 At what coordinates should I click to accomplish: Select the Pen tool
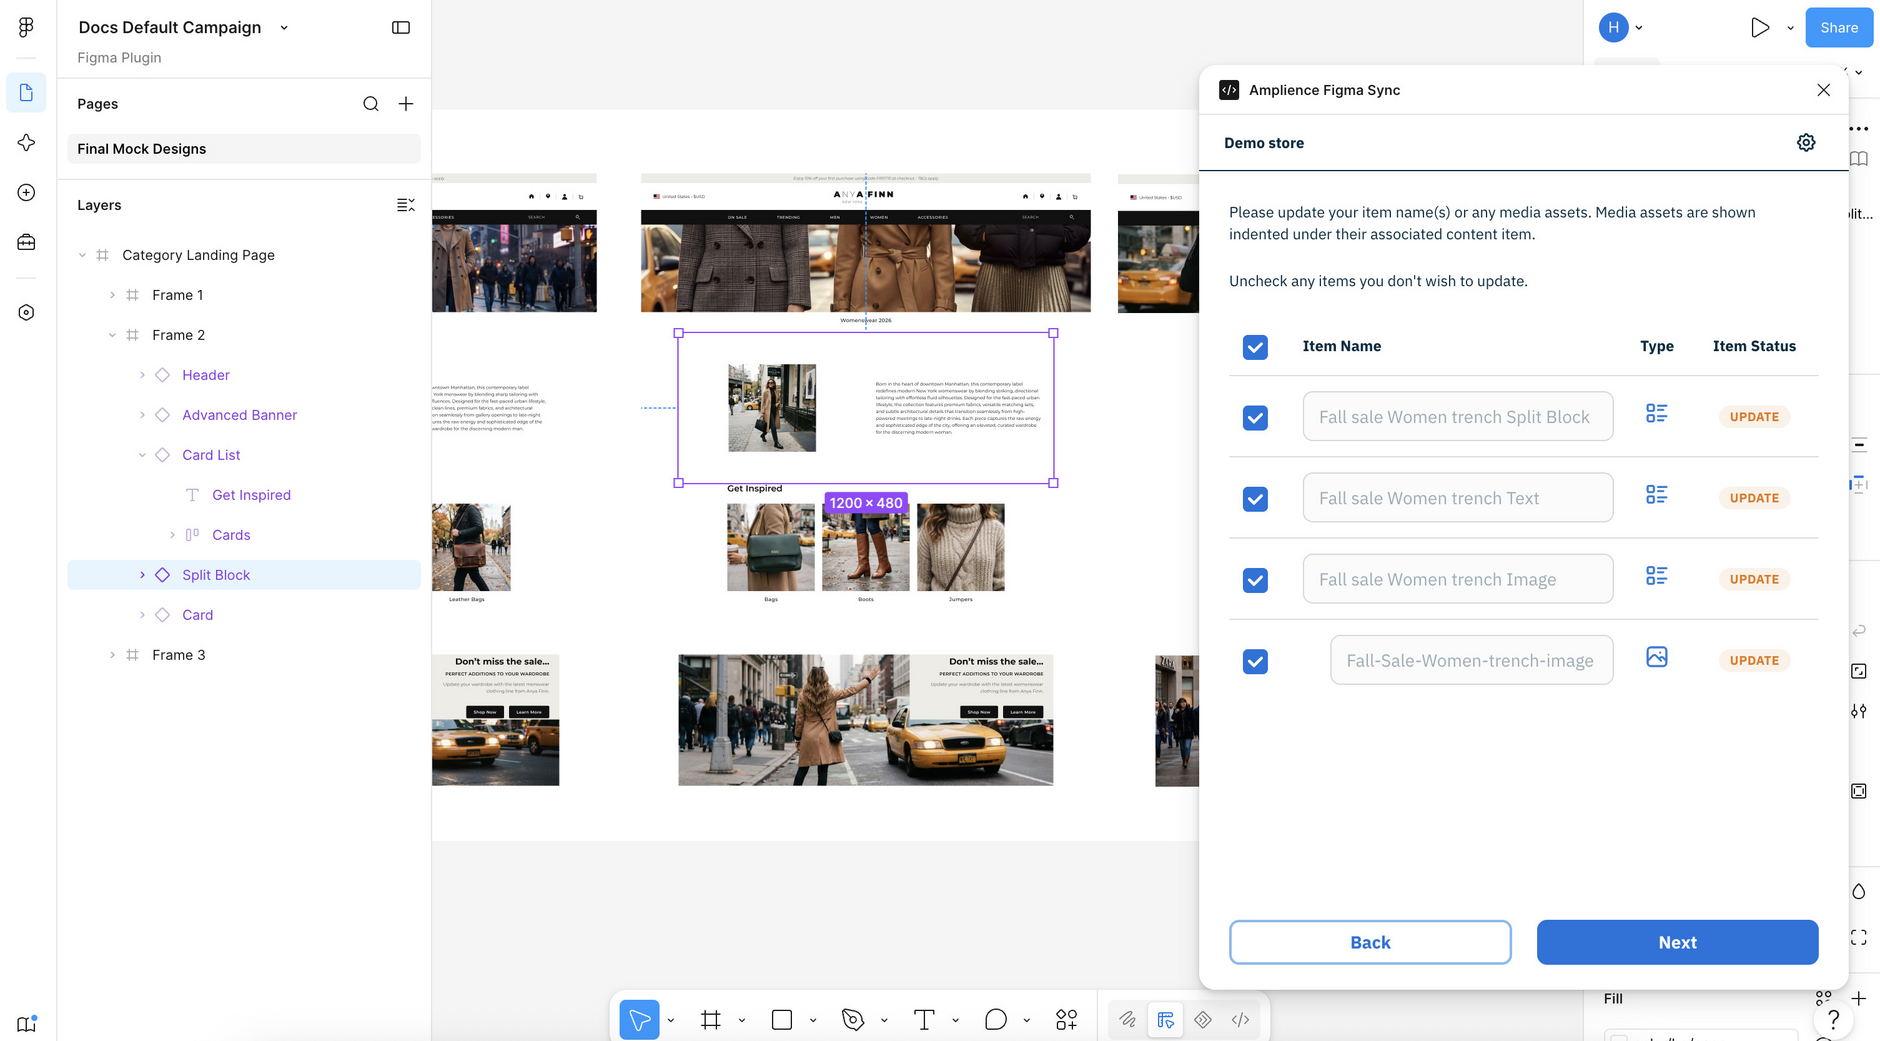tap(853, 1019)
